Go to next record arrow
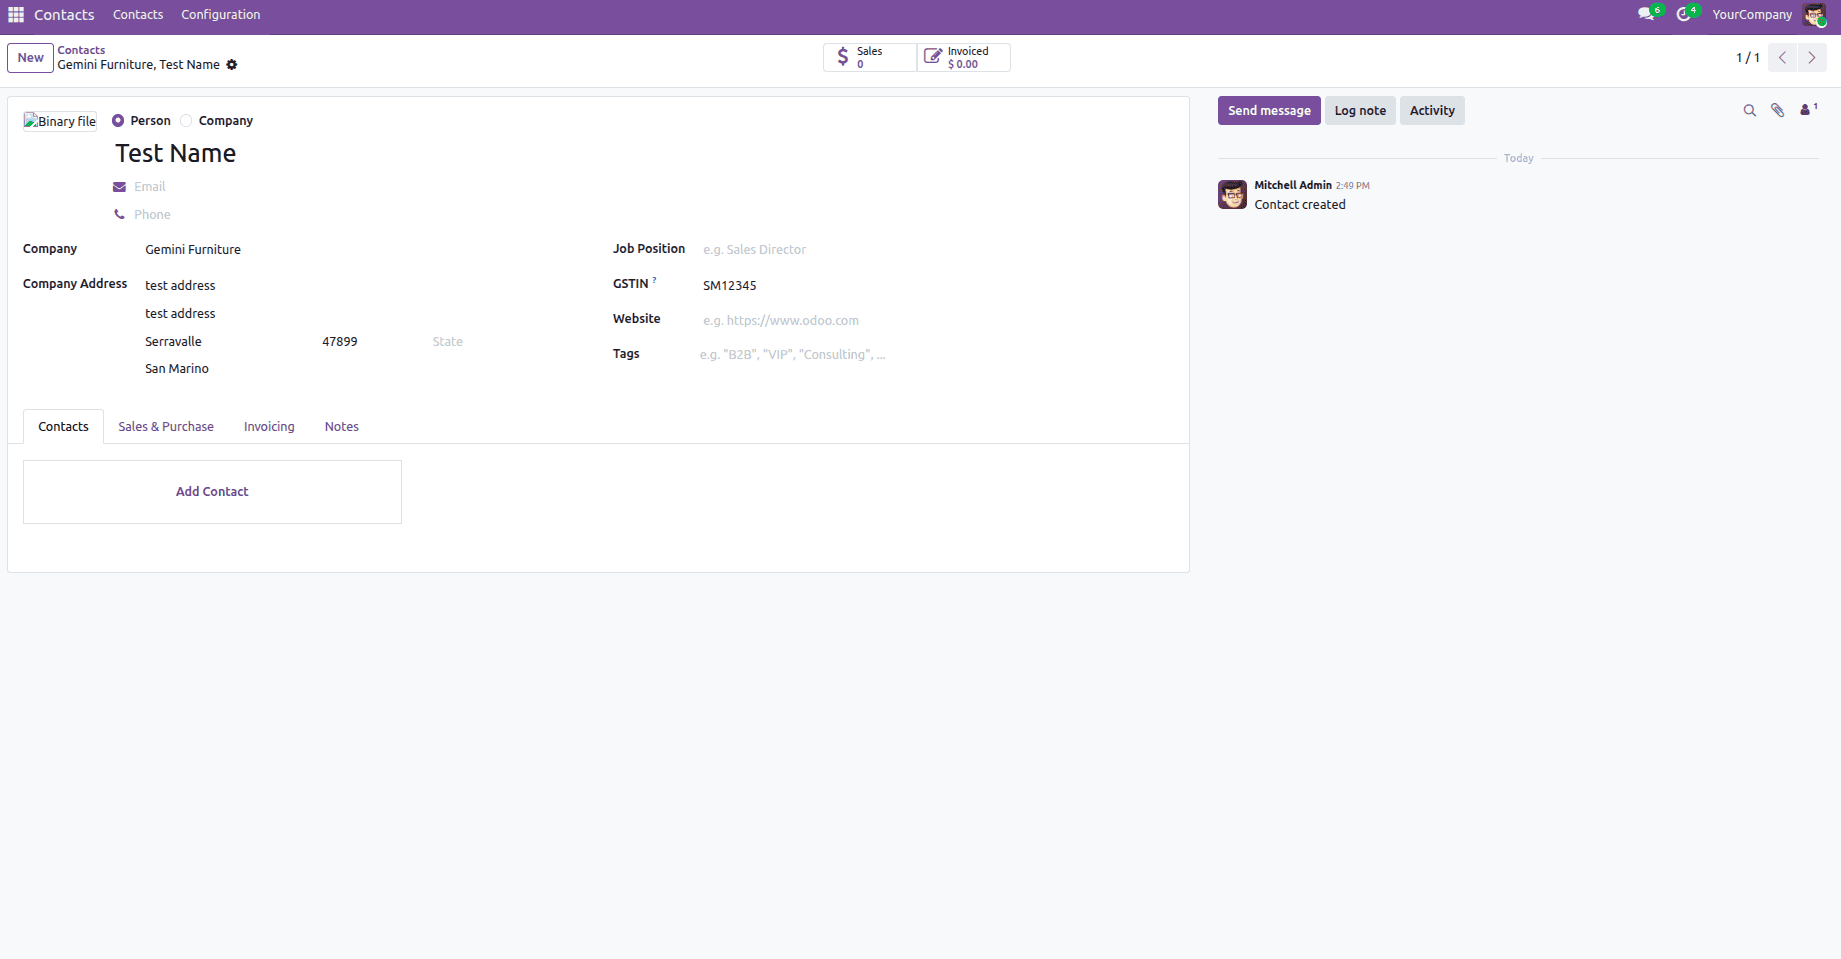1841x959 pixels. click(x=1812, y=58)
